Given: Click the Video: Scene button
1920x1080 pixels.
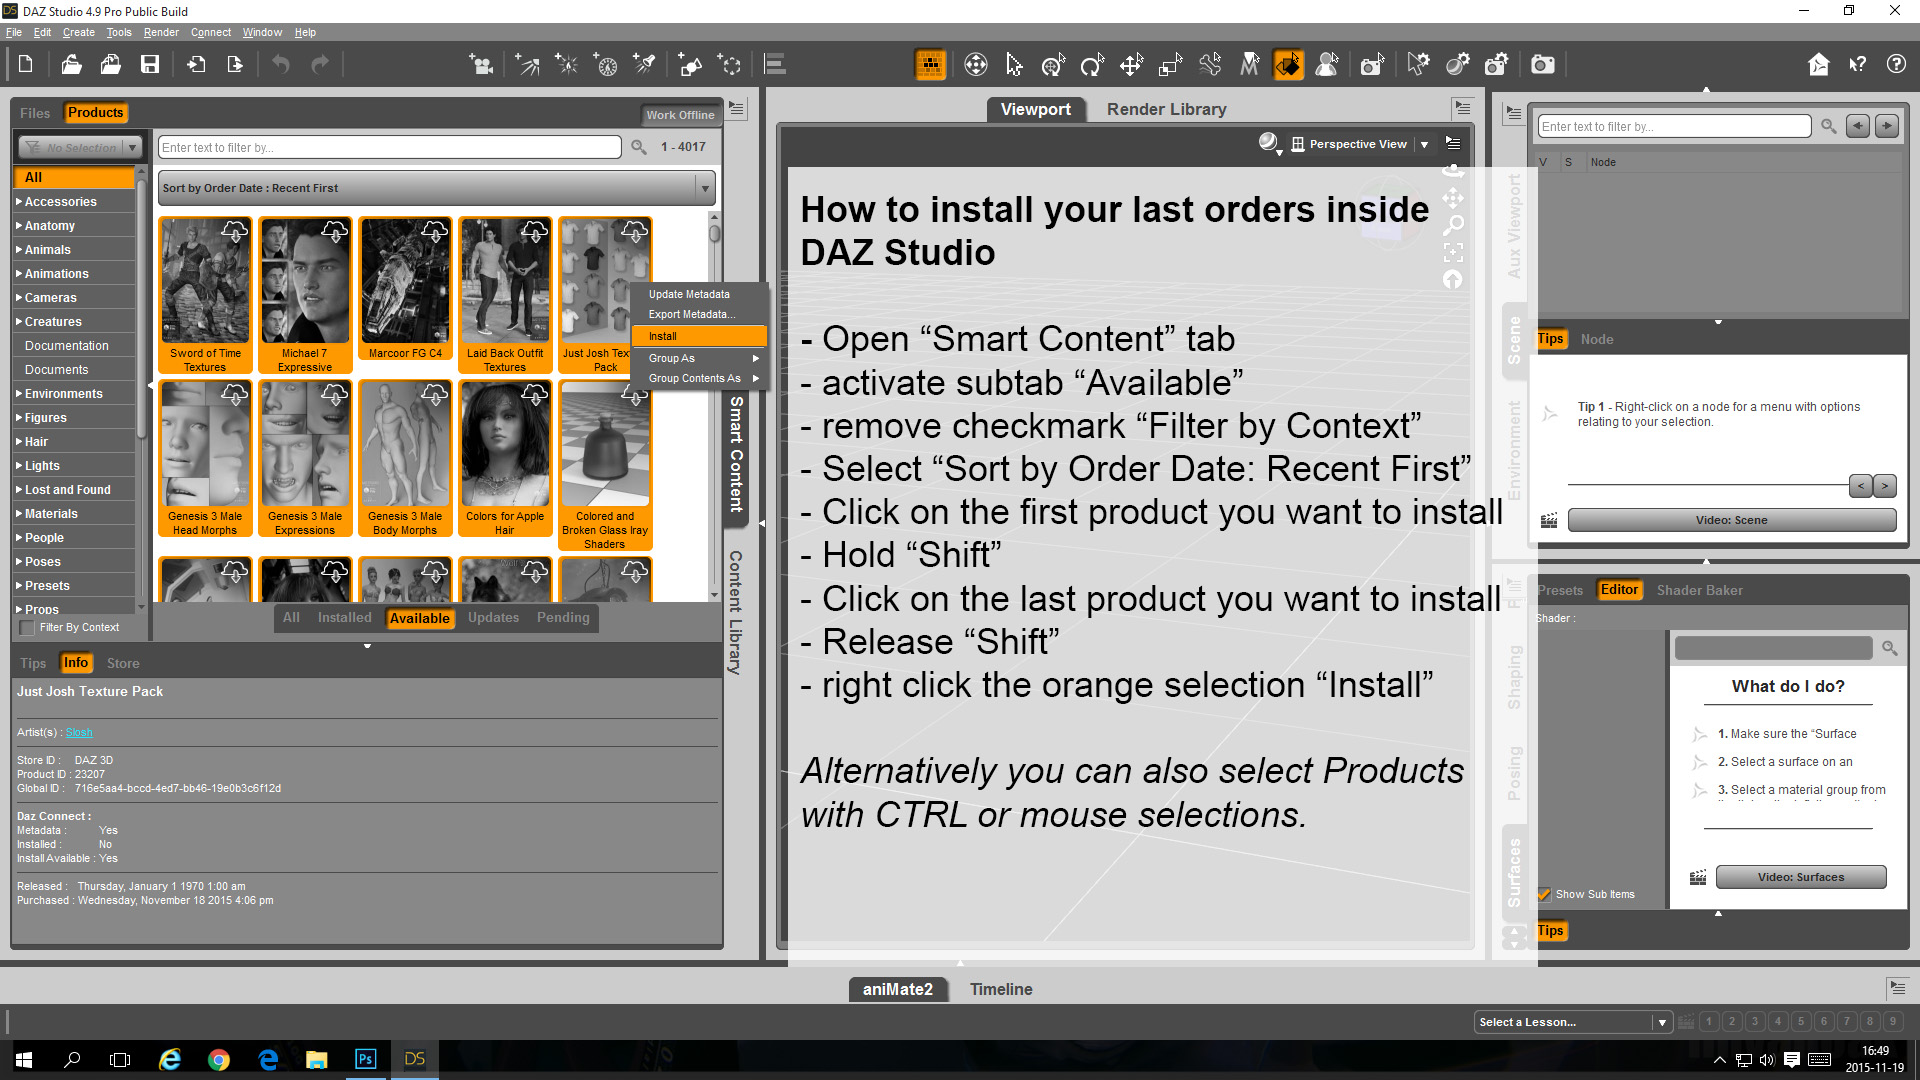Looking at the screenshot, I should (1731, 520).
